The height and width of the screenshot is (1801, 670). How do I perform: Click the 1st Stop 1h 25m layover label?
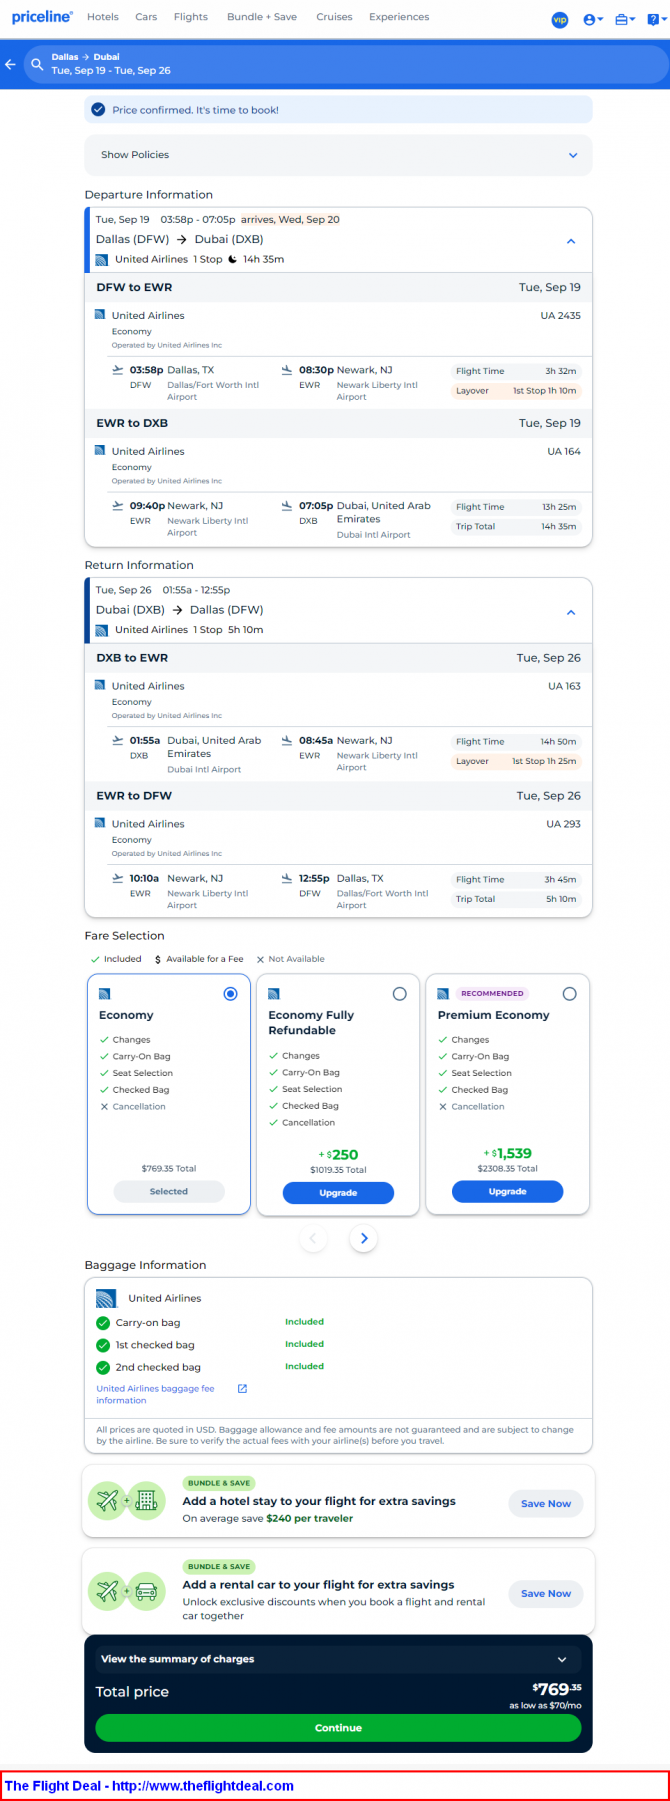[544, 762]
